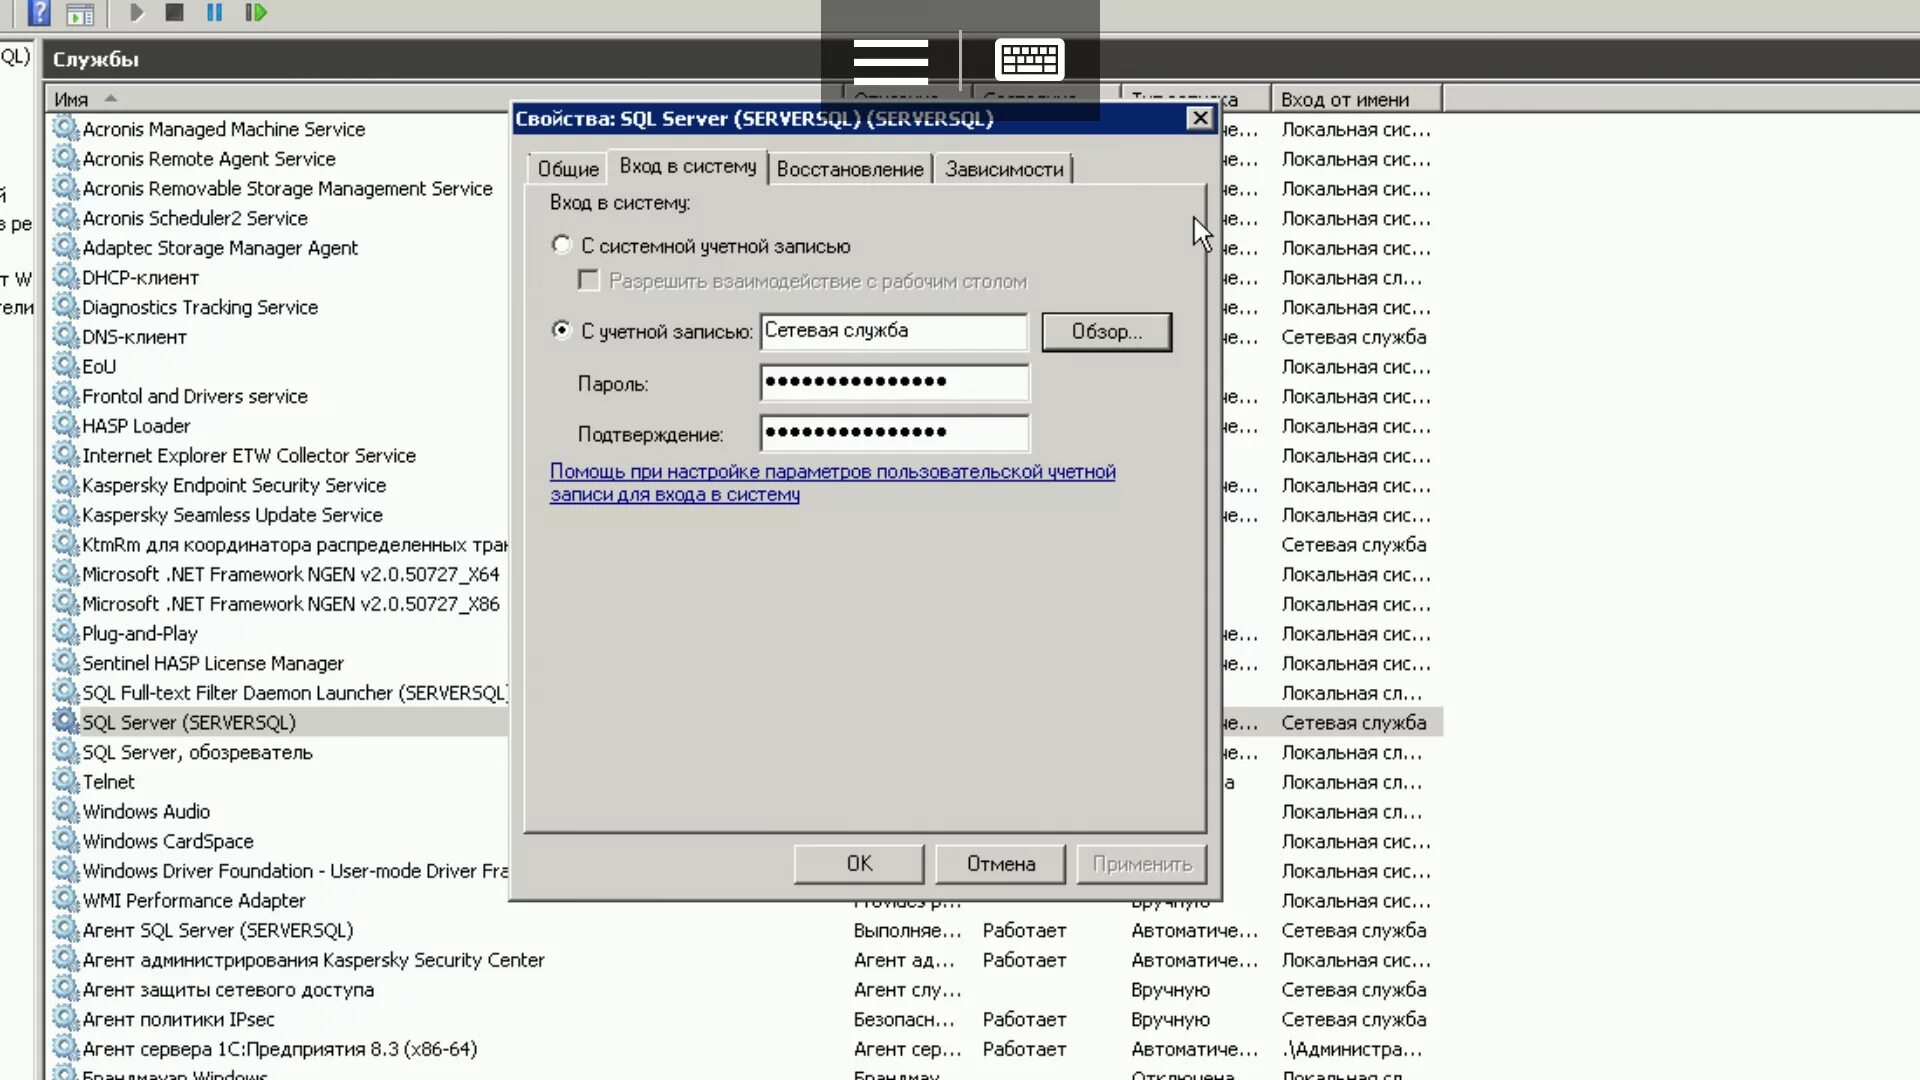Click gear icon of Acronis Managed Machine Service
This screenshot has height=1080, width=1920.
pos(66,128)
